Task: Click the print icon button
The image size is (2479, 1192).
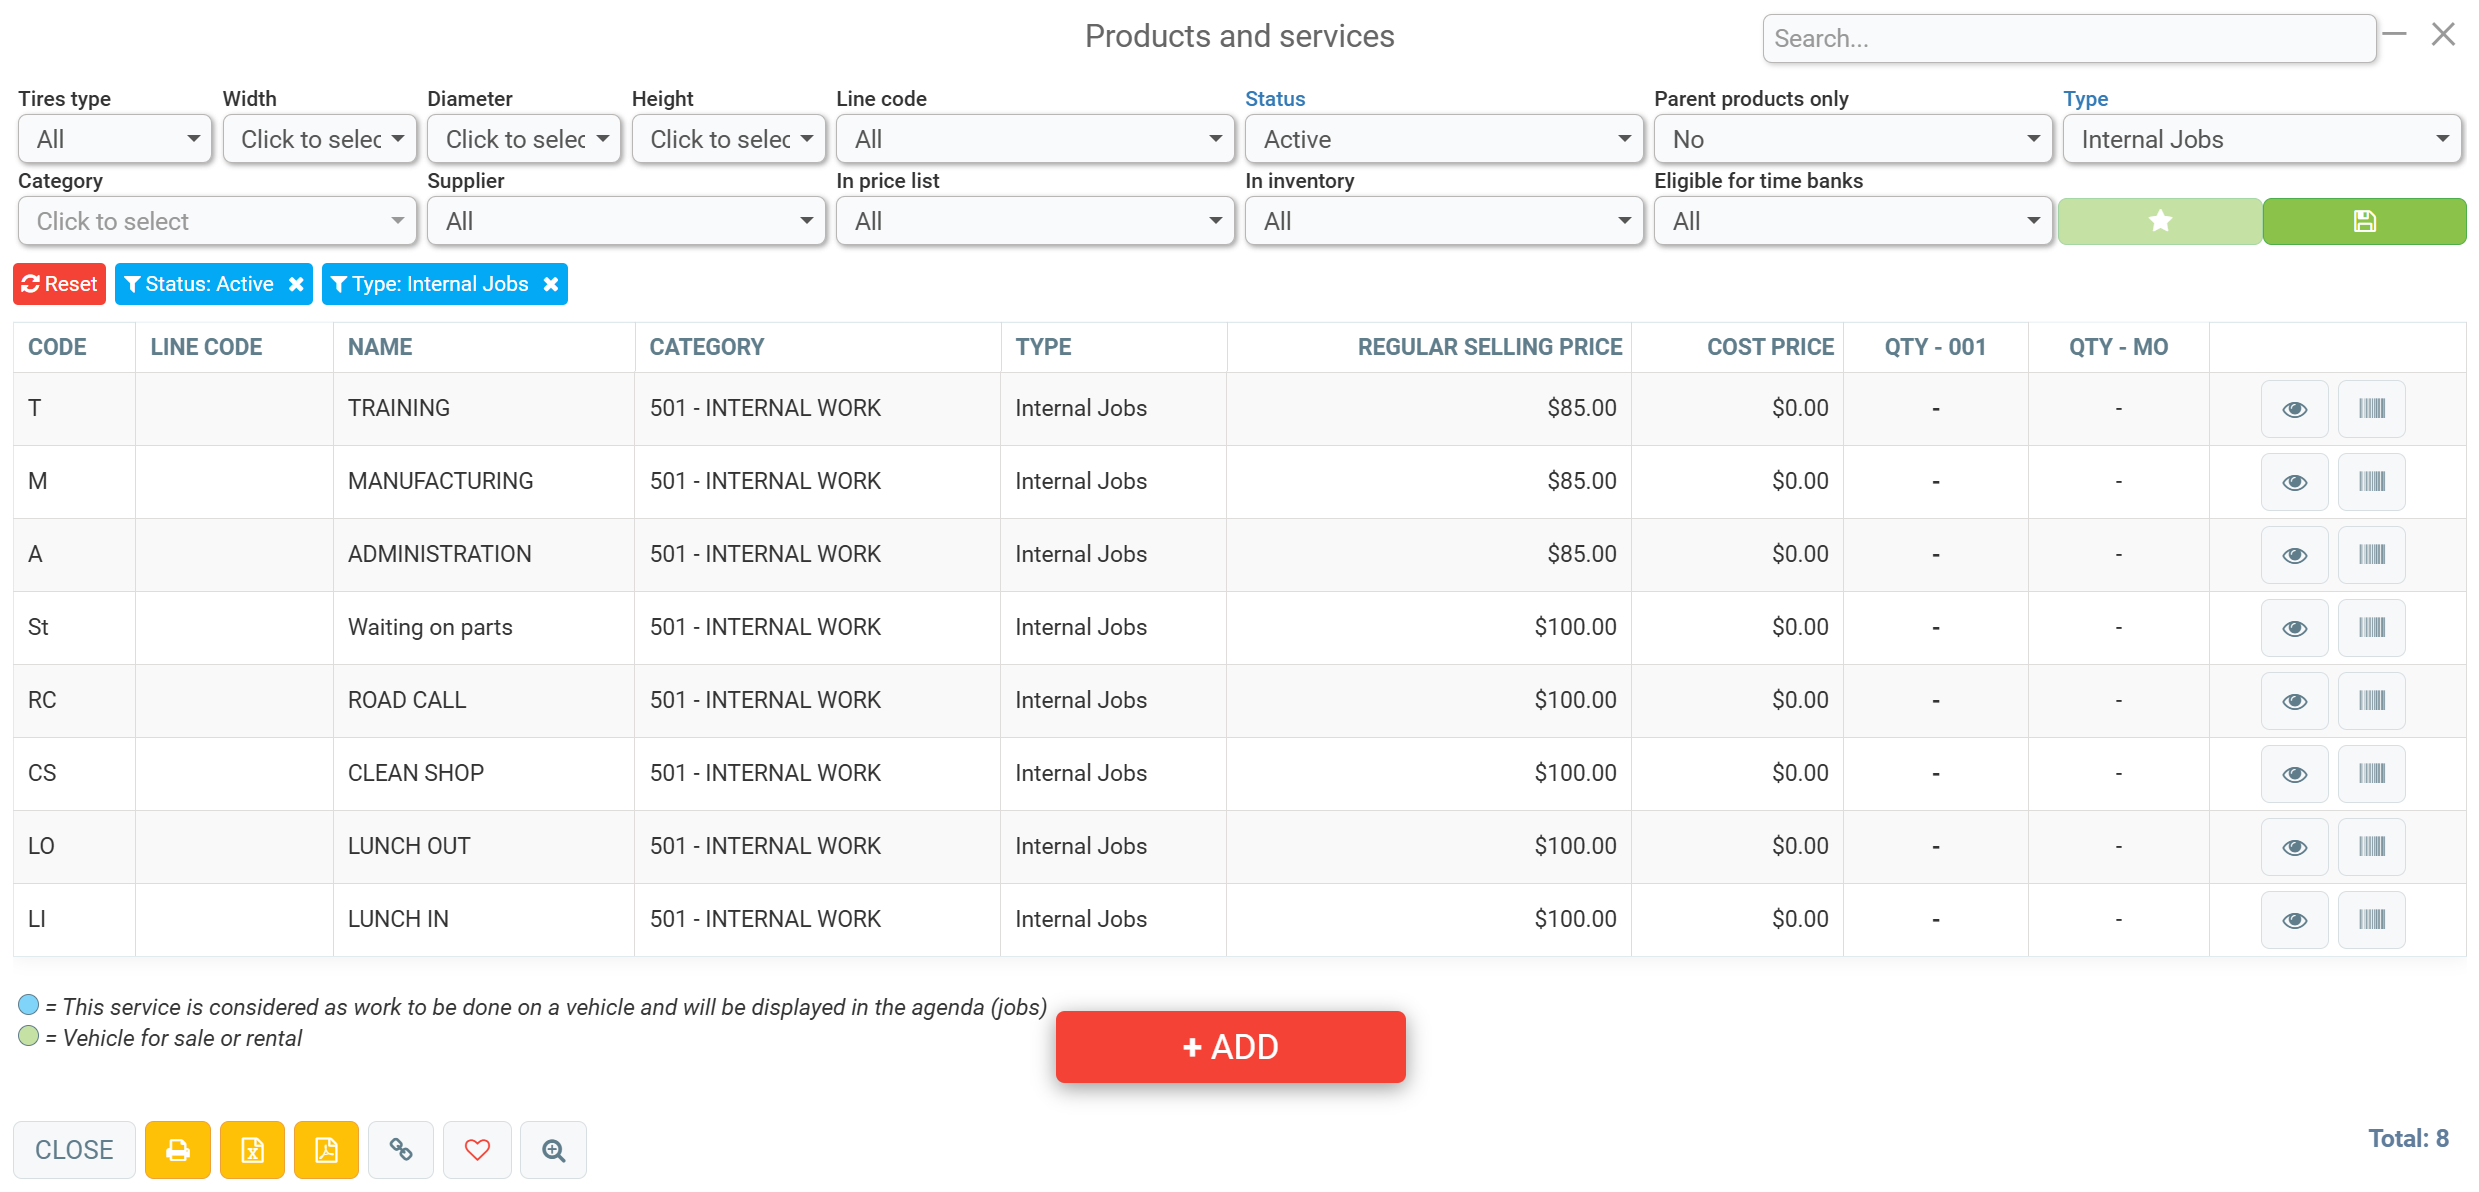Action: pyautogui.click(x=177, y=1150)
